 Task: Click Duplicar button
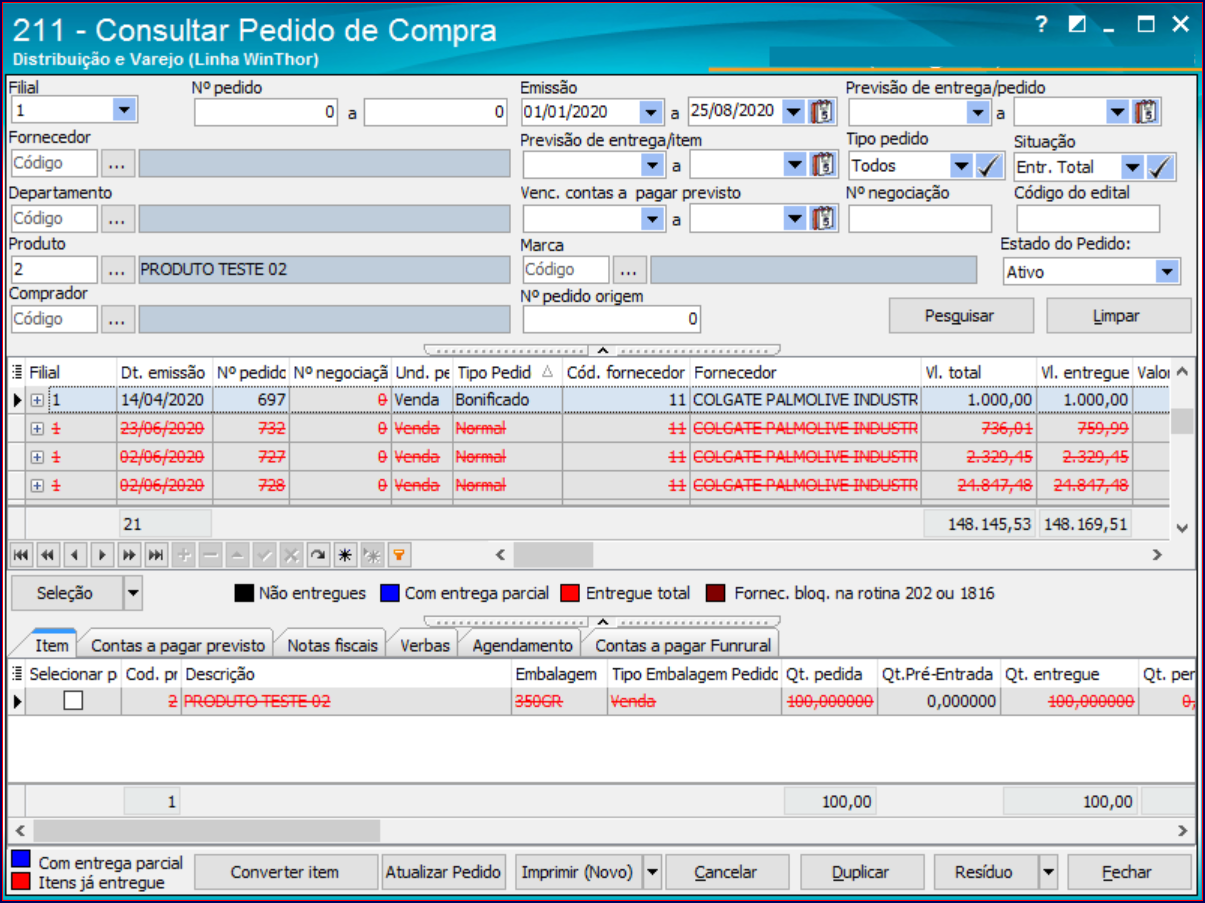pyautogui.click(x=860, y=872)
